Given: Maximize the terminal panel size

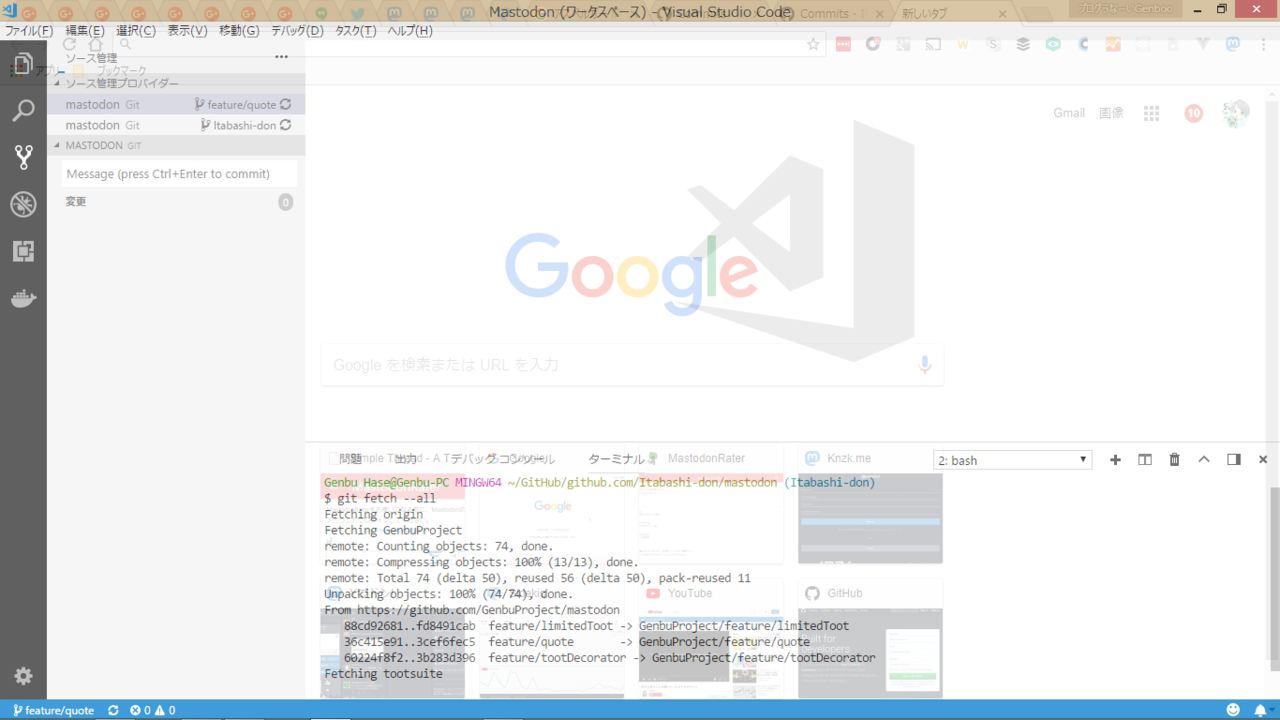Looking at the screenshot, I should [x=1204, y=460].
